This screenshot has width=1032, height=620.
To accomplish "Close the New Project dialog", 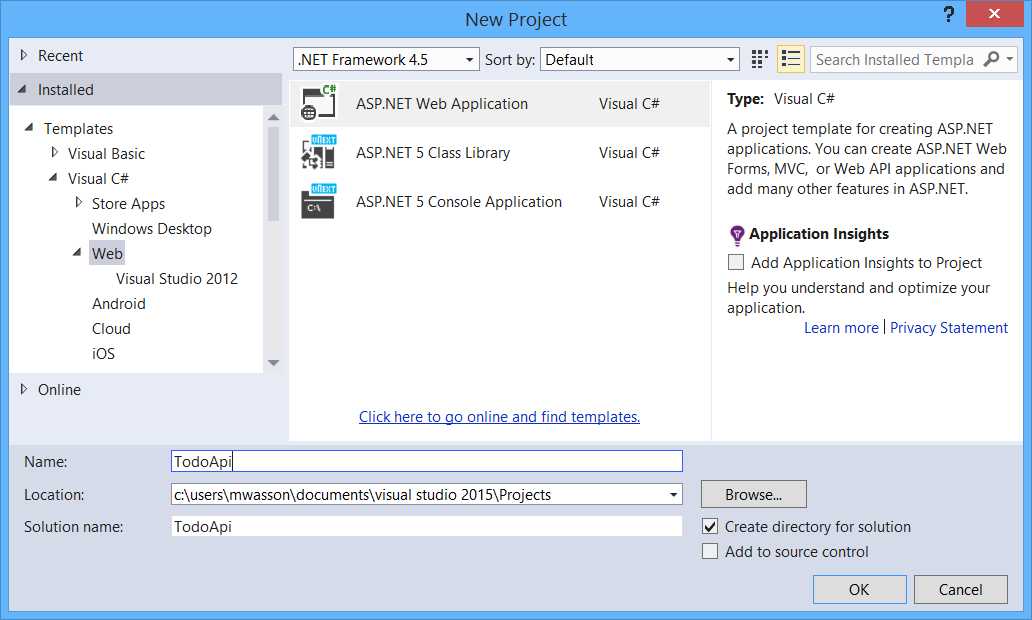I will coord(994,14).
